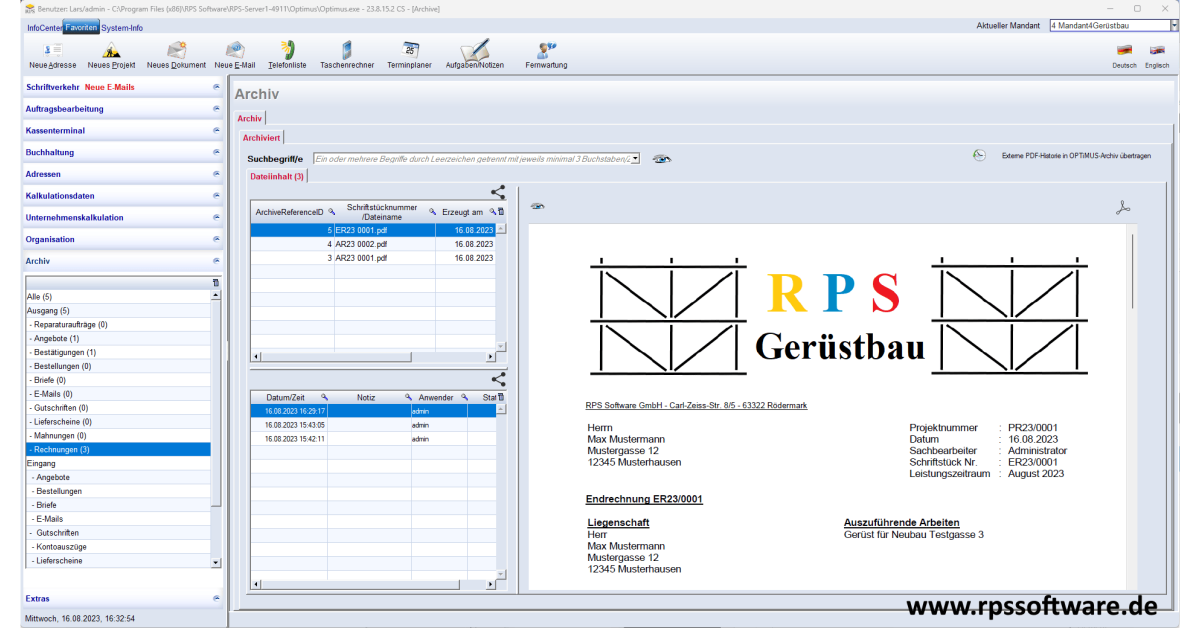Expand the Adressen section chevron
The height and width of the screenshot is (628, 1200).
pos(216,174)
